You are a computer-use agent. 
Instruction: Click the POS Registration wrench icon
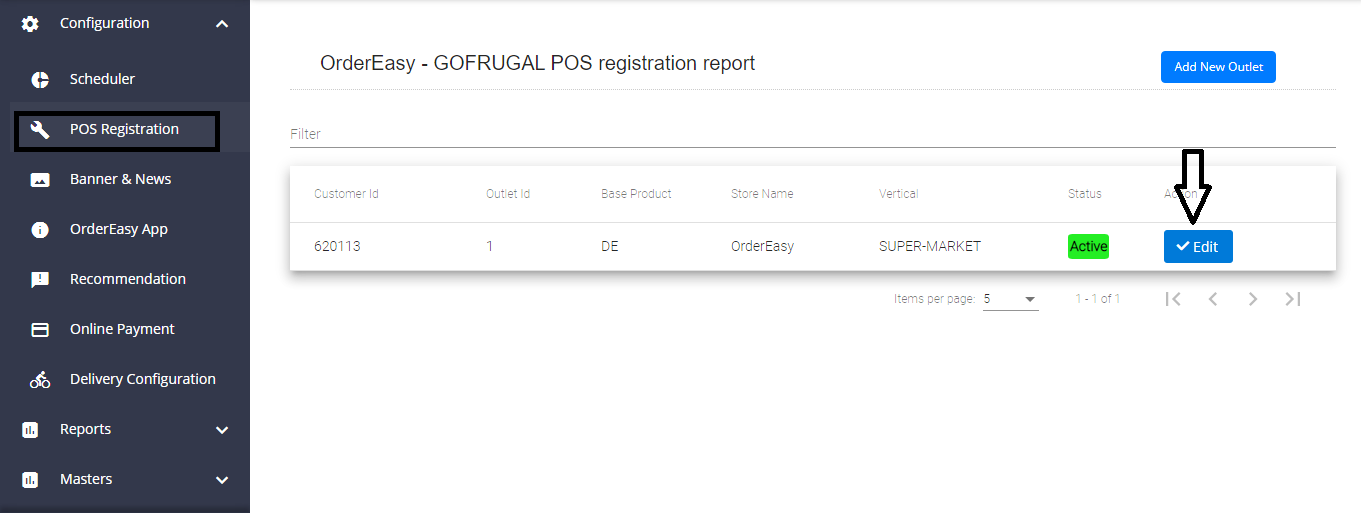click(x=40, y=129)
